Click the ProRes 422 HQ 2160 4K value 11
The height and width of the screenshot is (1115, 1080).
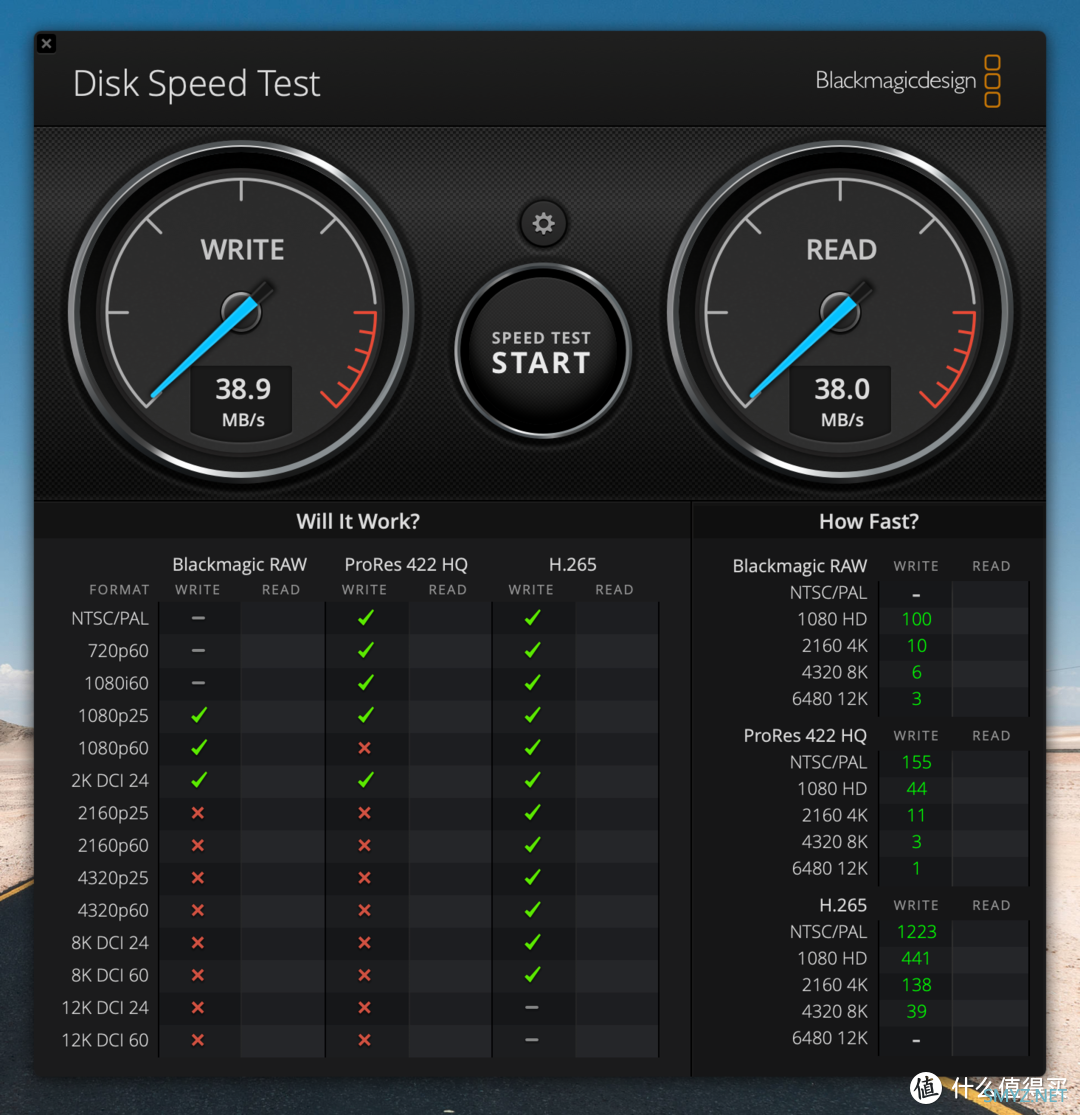916,816
